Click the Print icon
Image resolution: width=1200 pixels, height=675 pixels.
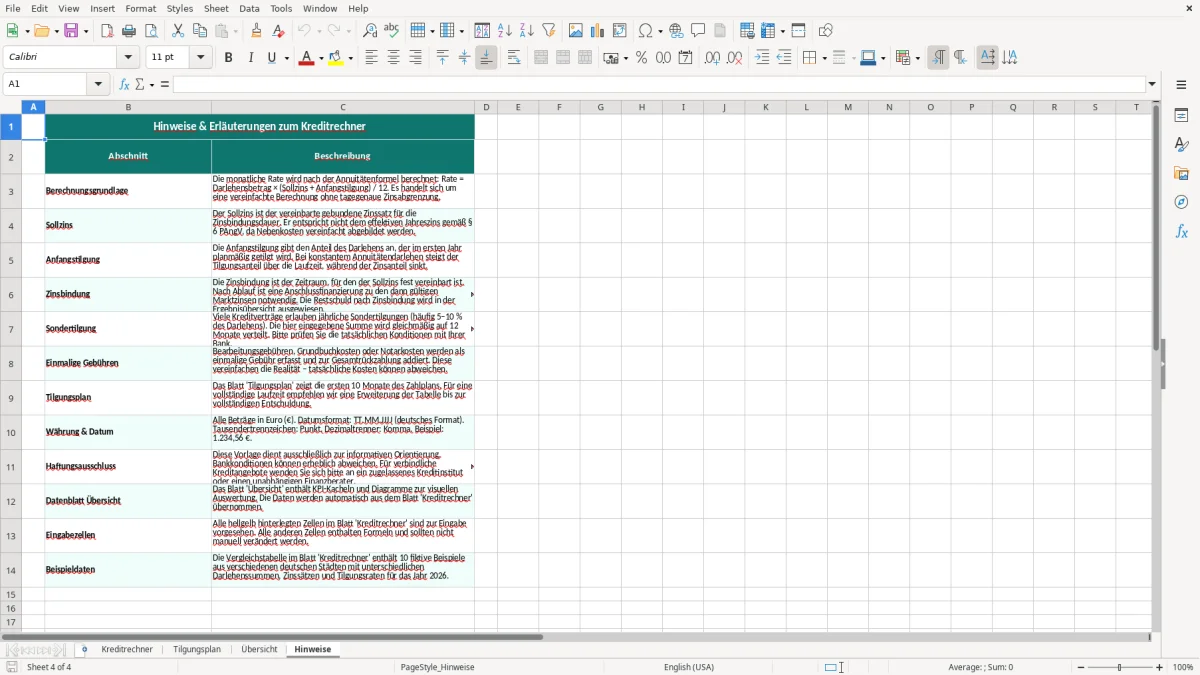coord(129,31)
